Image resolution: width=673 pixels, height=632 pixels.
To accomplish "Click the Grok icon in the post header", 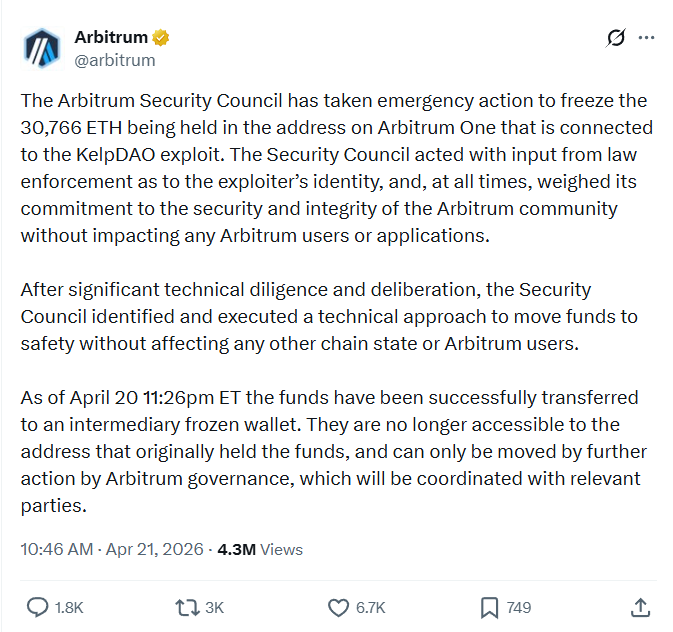I will (616, 38).
